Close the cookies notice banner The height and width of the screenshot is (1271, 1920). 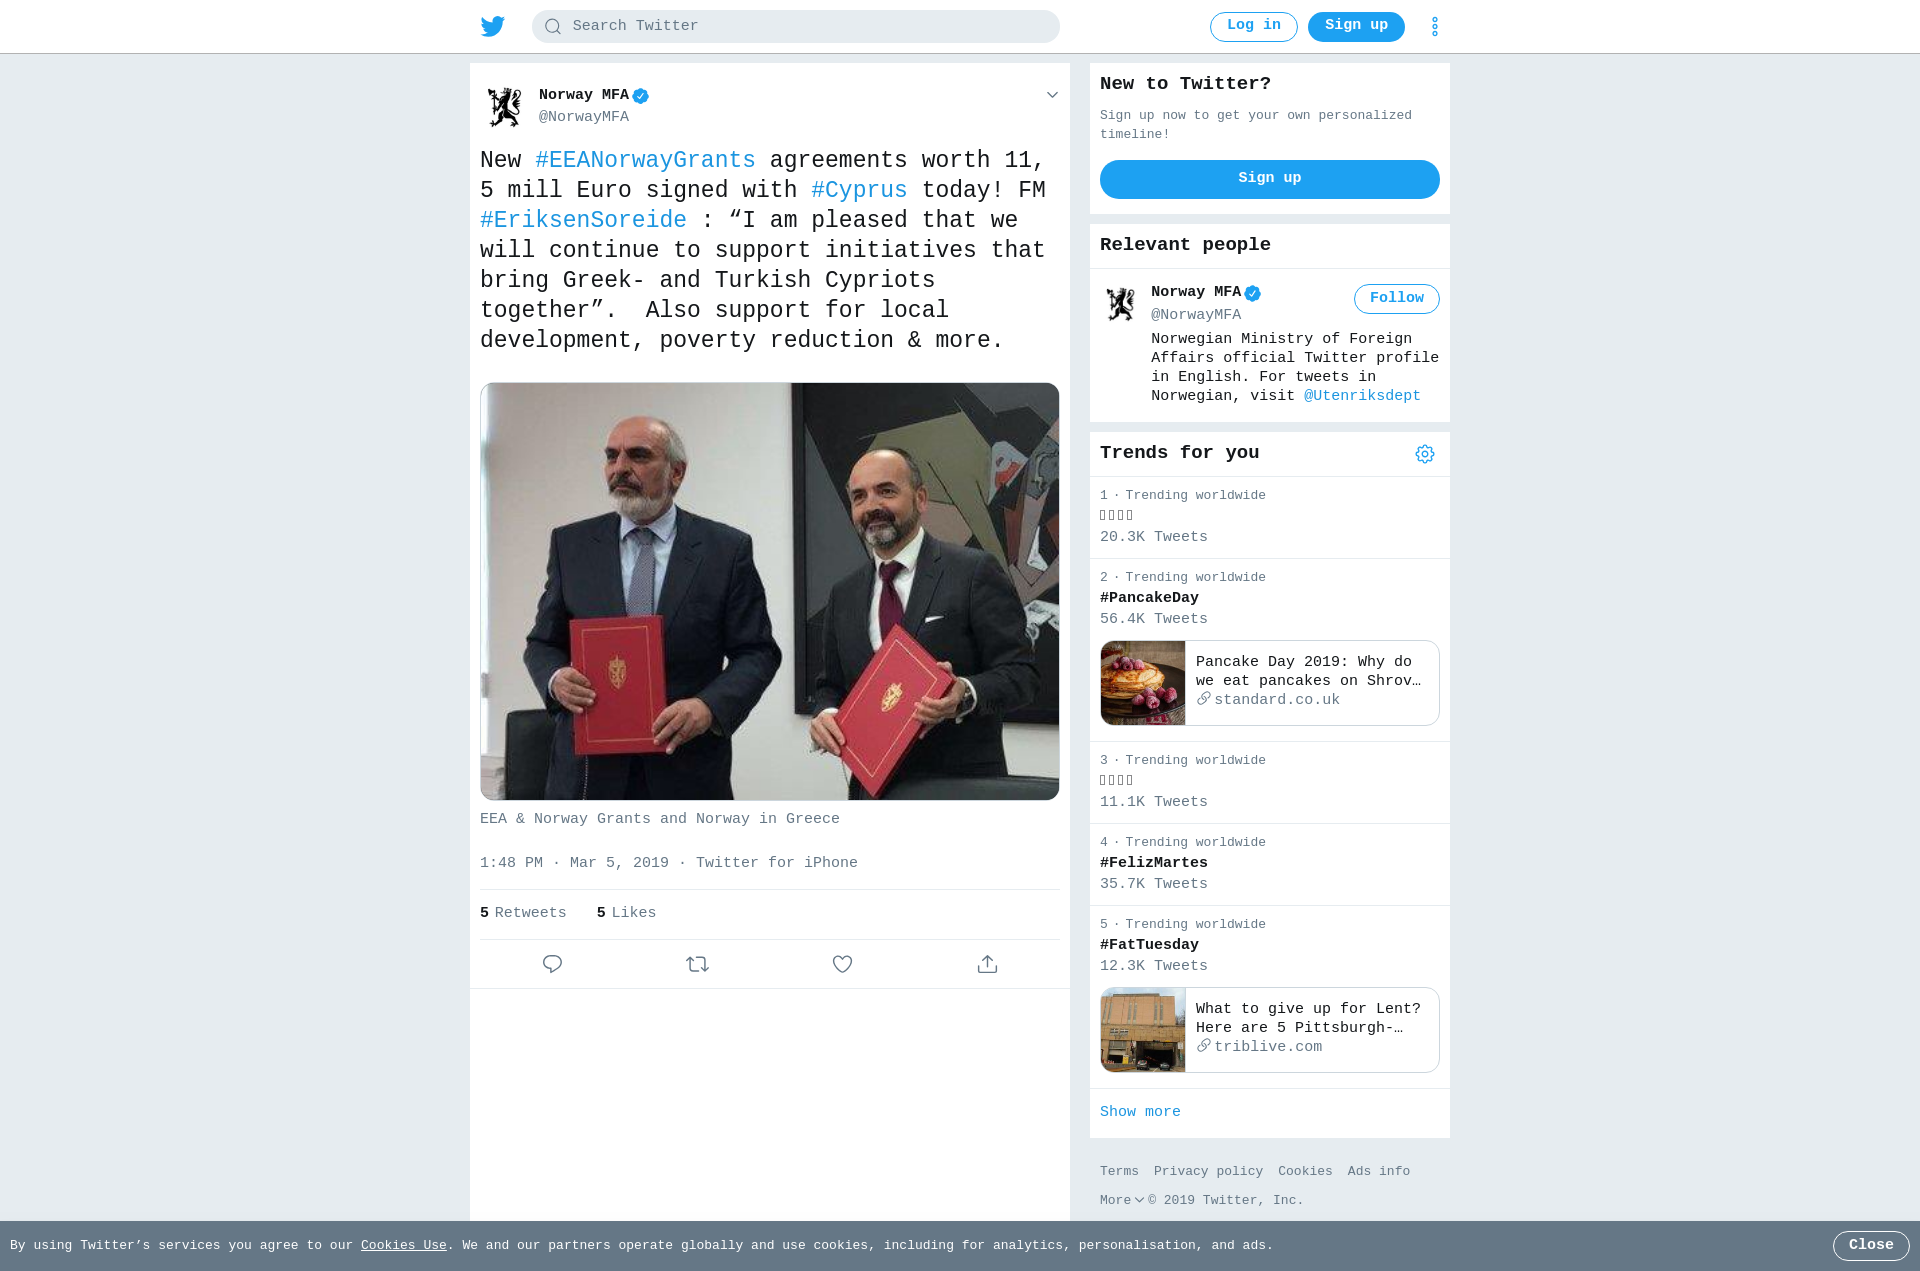click(1870, 1246)
